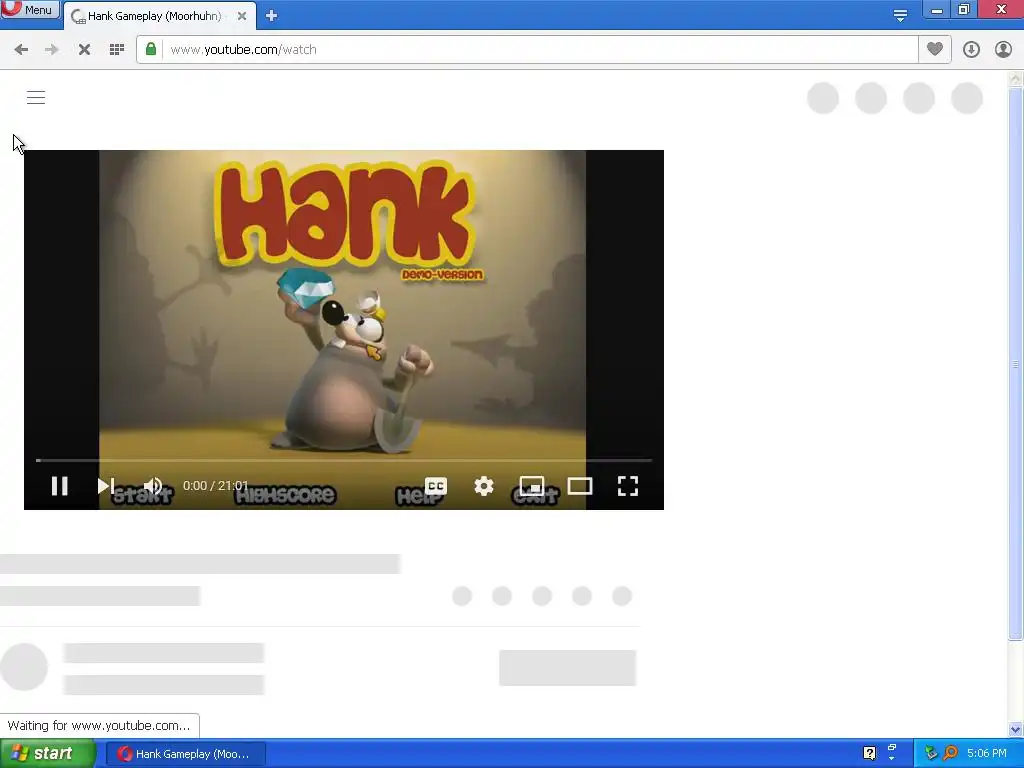
Task: Open Opera Speed Dial grid
Action: click(117, 50)
